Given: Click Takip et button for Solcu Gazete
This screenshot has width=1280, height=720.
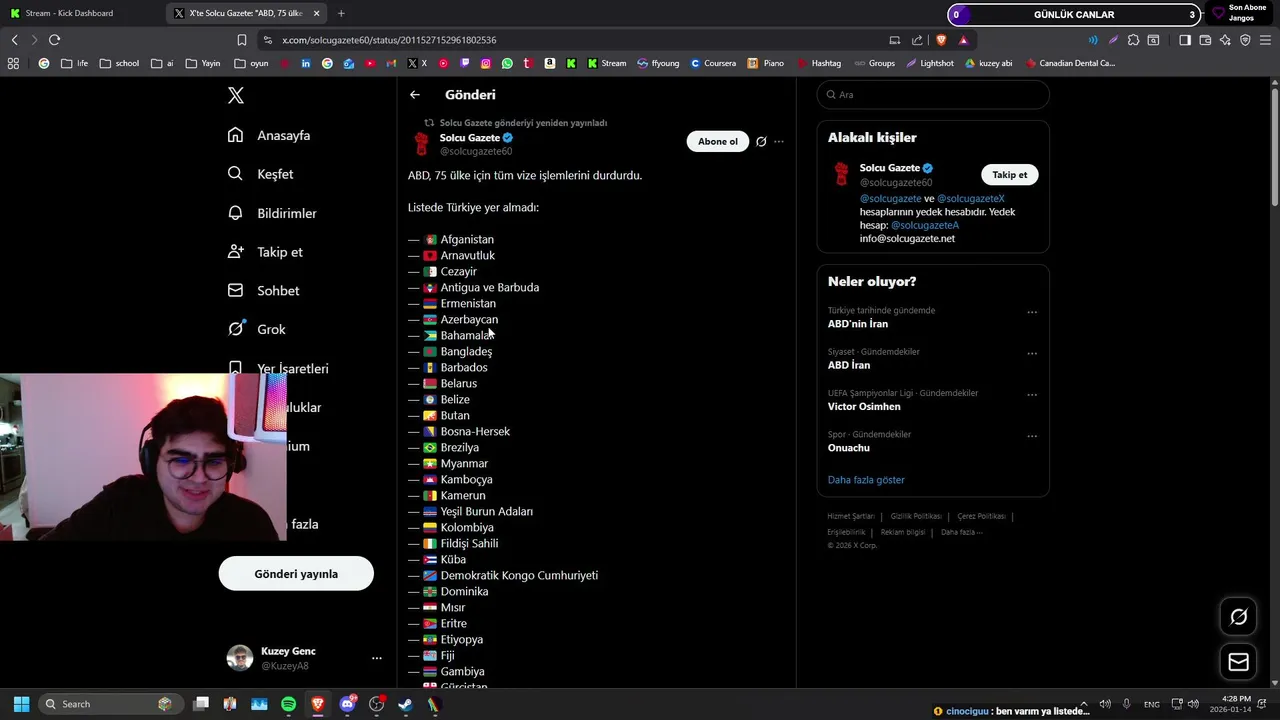Looking at the screenshot, I should click(x=1010, y=175).
